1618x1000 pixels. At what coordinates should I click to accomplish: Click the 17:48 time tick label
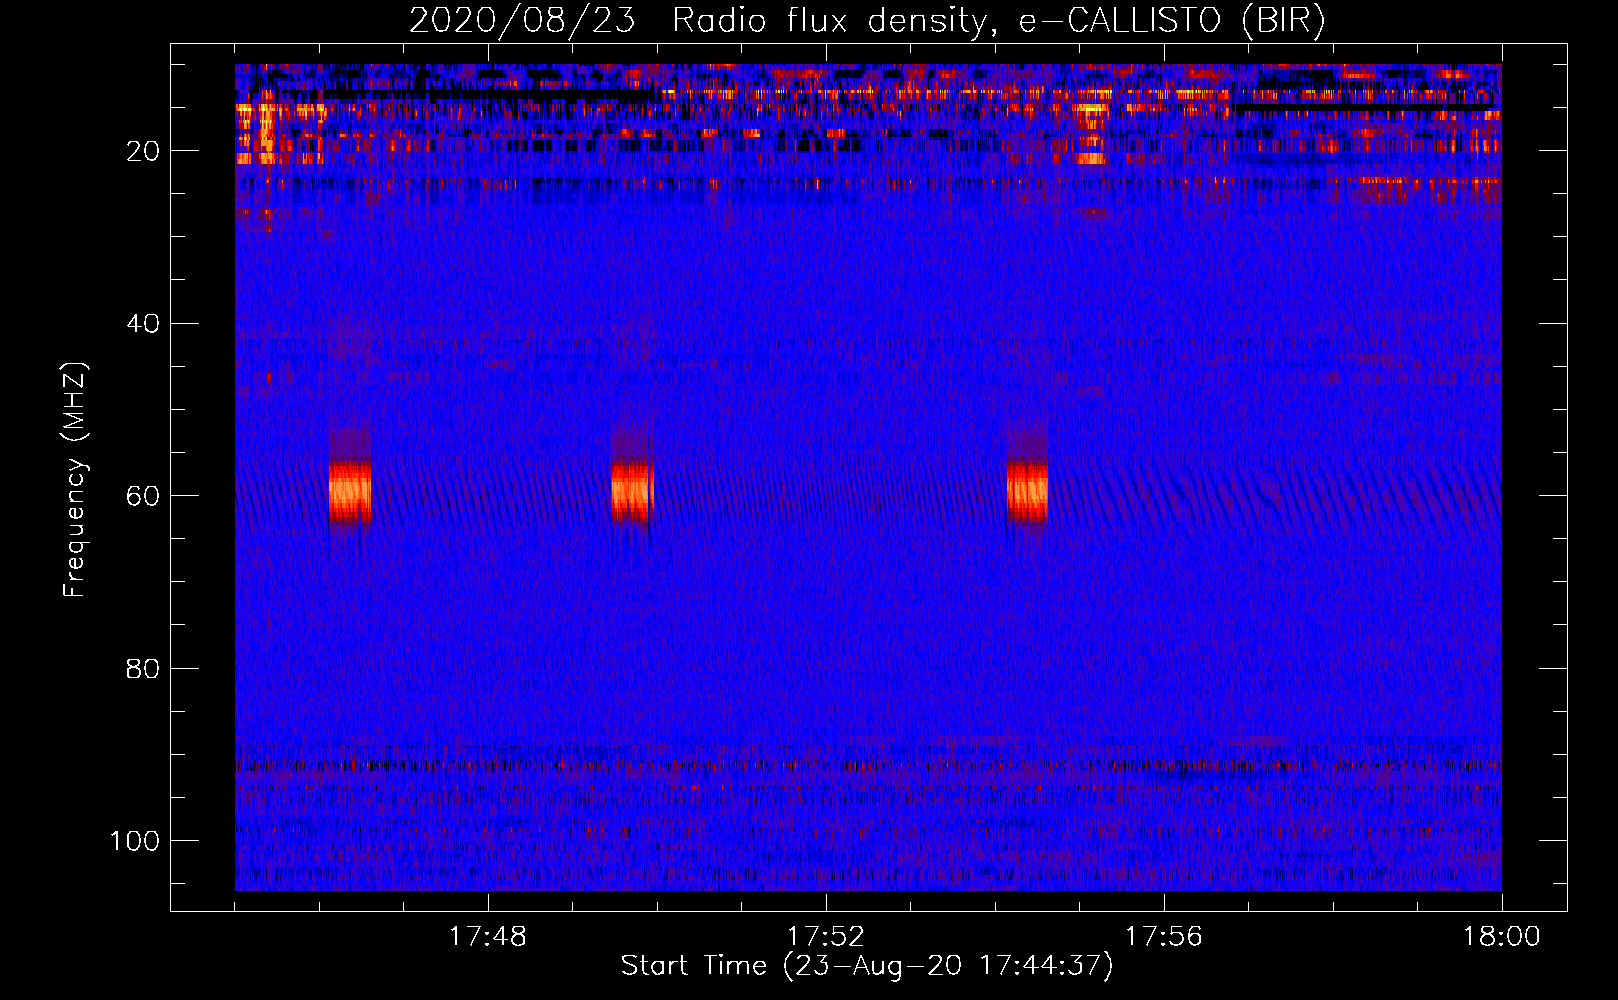pyautogui.click(x=487, y=937)
